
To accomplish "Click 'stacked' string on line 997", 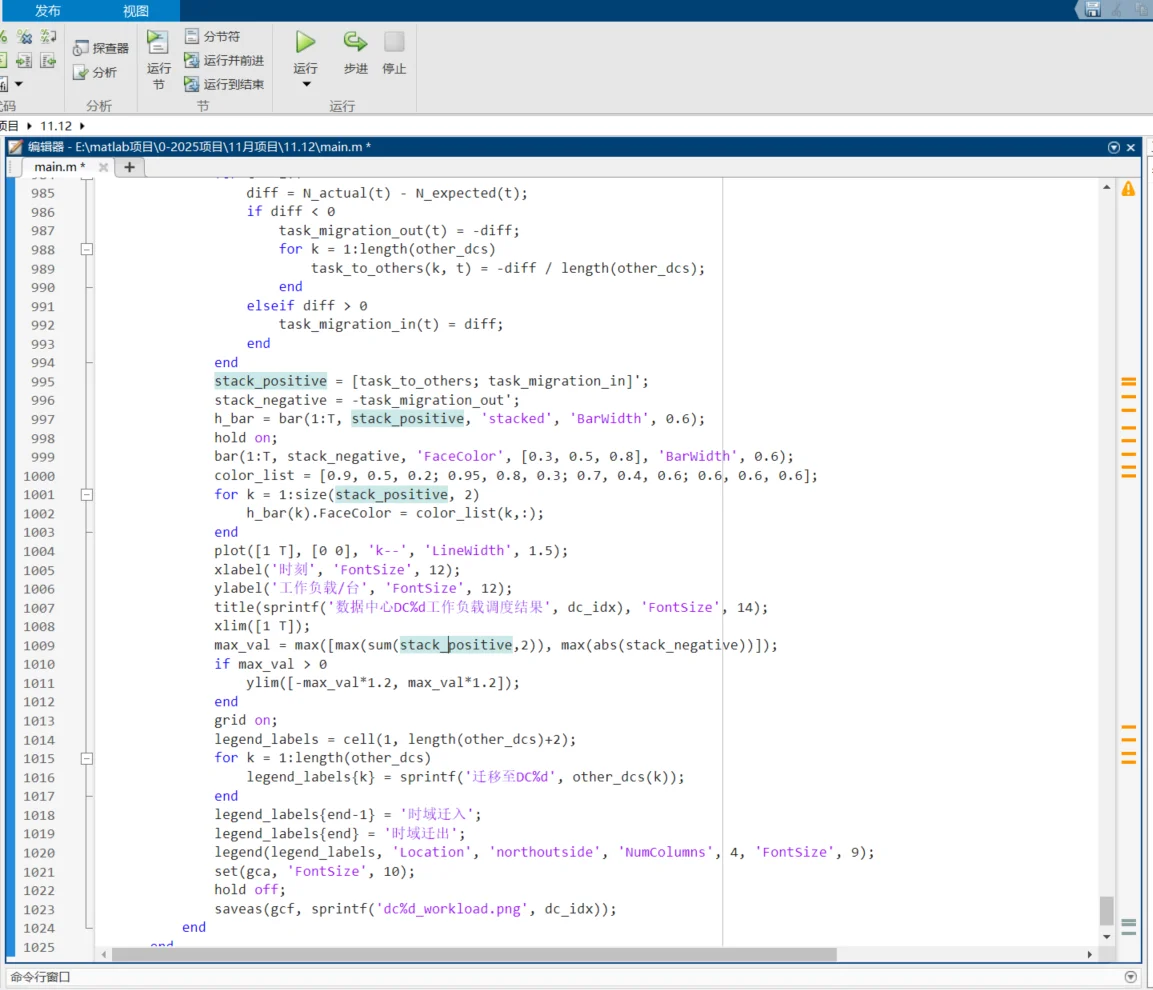I will 517,419.
